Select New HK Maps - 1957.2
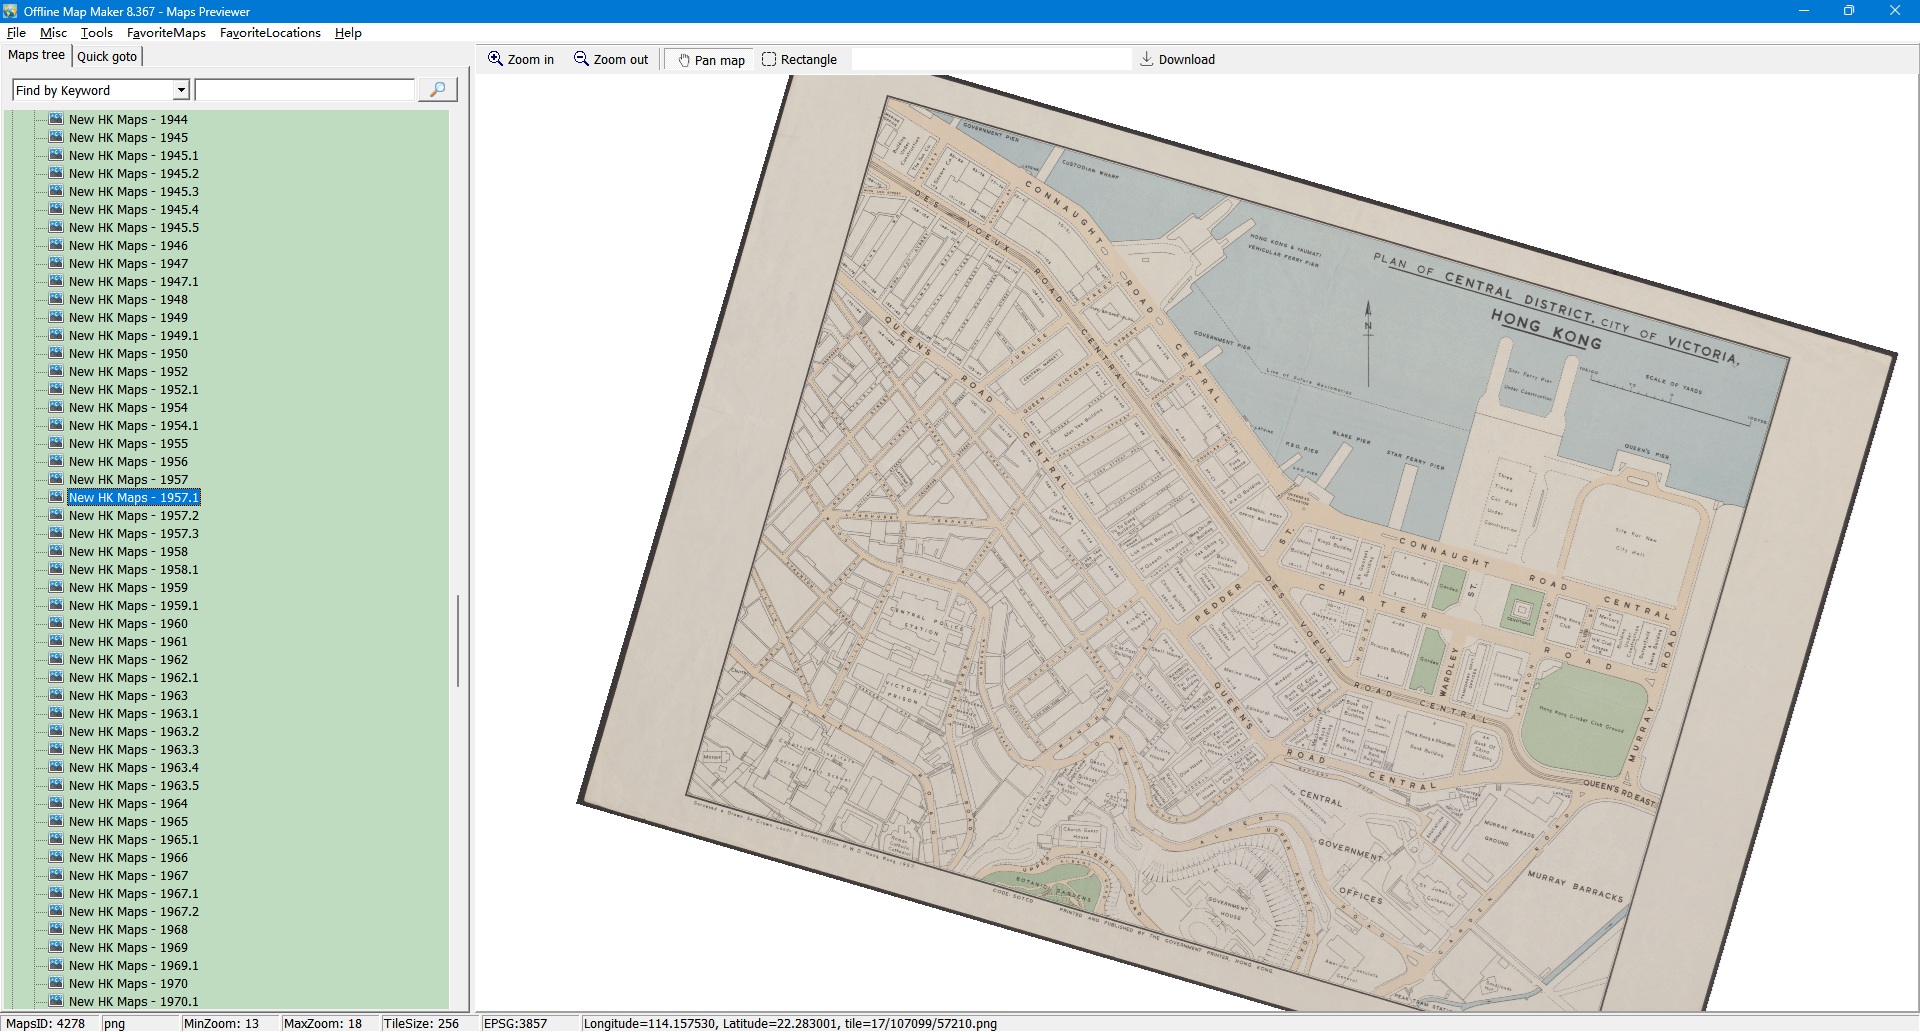1920x1032 pixels. tap(133, 516)
